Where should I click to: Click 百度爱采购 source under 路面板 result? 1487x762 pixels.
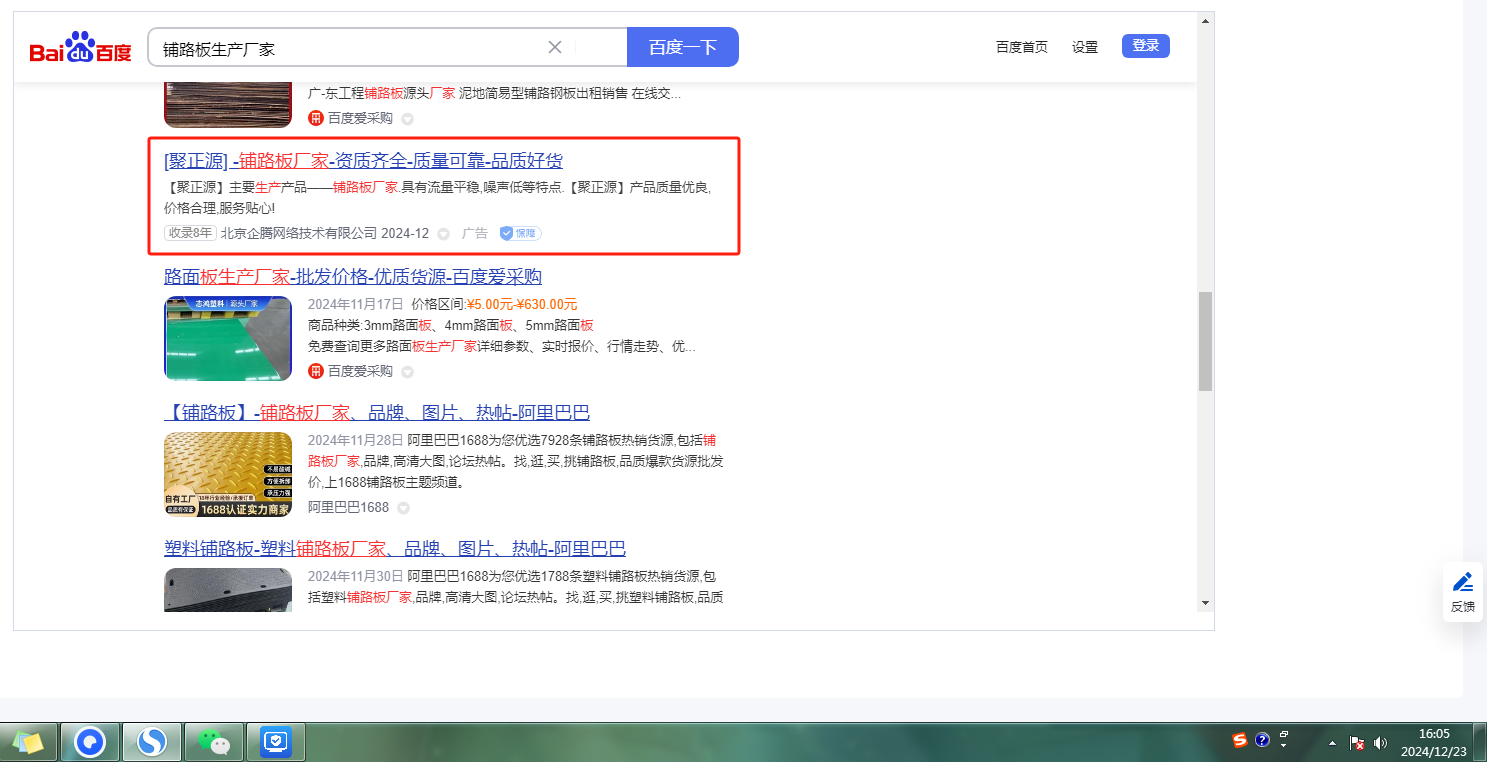point(360,371)
